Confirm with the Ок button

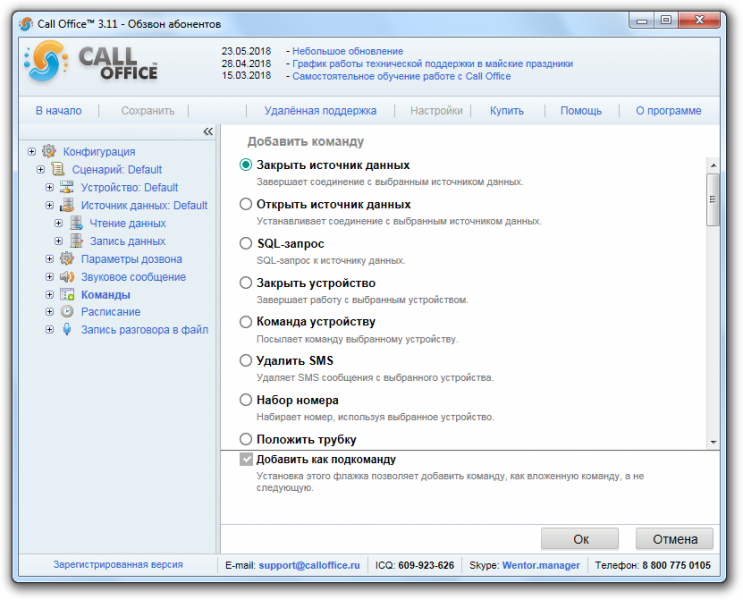580,539
